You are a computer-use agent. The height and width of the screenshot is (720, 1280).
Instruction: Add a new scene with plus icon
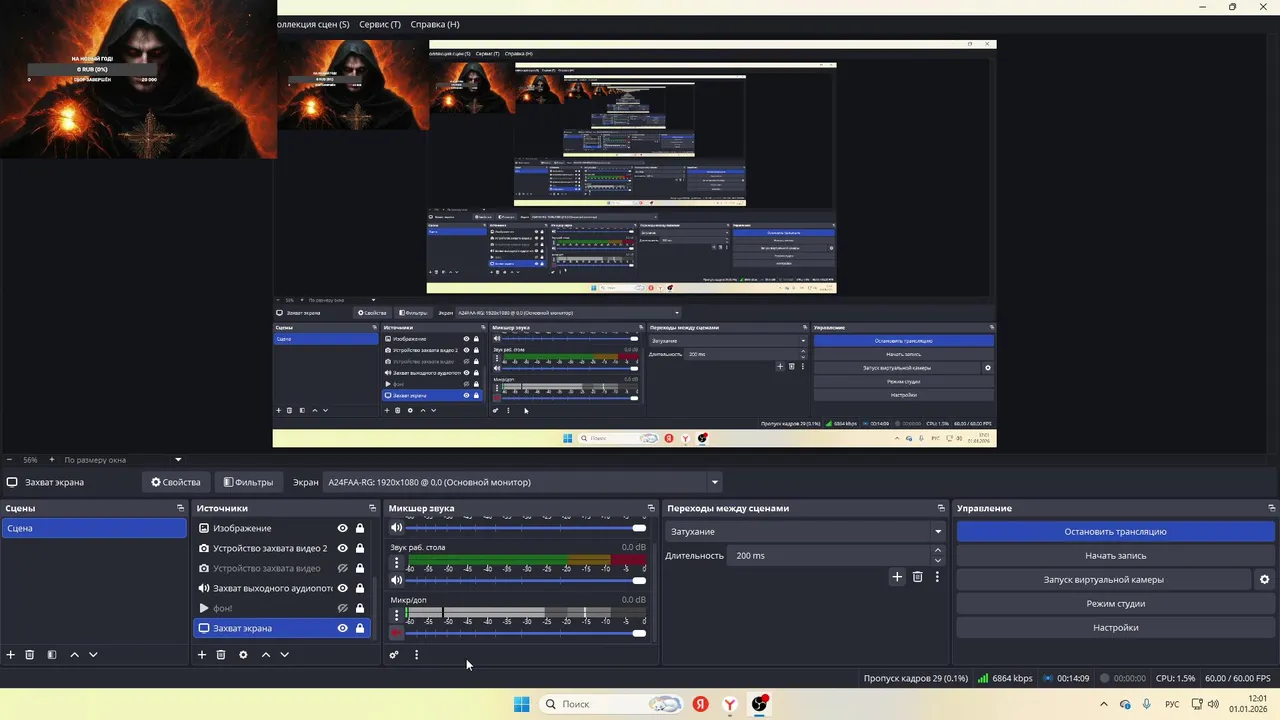click(11, 655)
